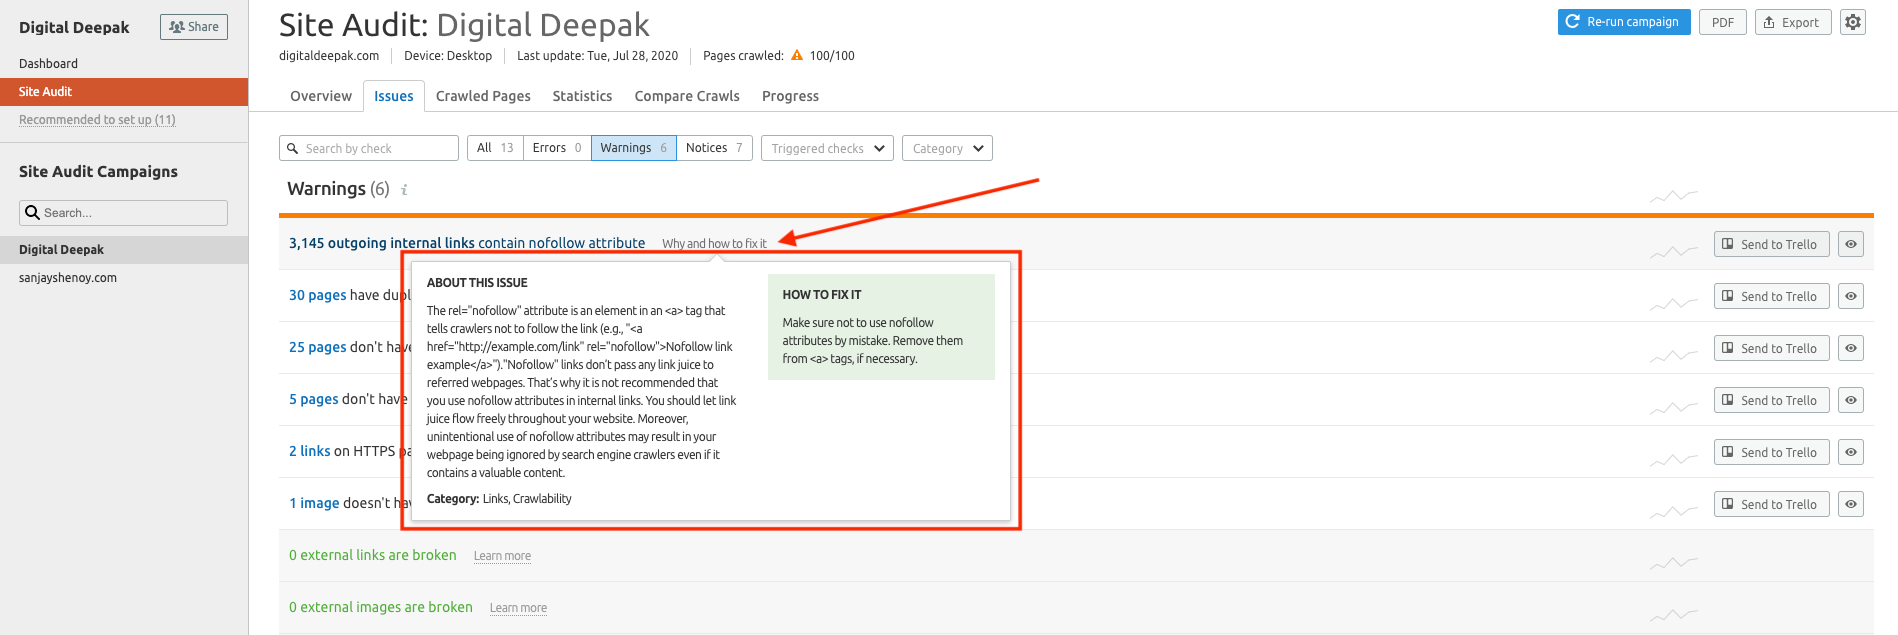Hide the nofollow attribute issue via eye icon
Image resolution: width=1898 pixels, height=635 pixels.
point(1851,244)
